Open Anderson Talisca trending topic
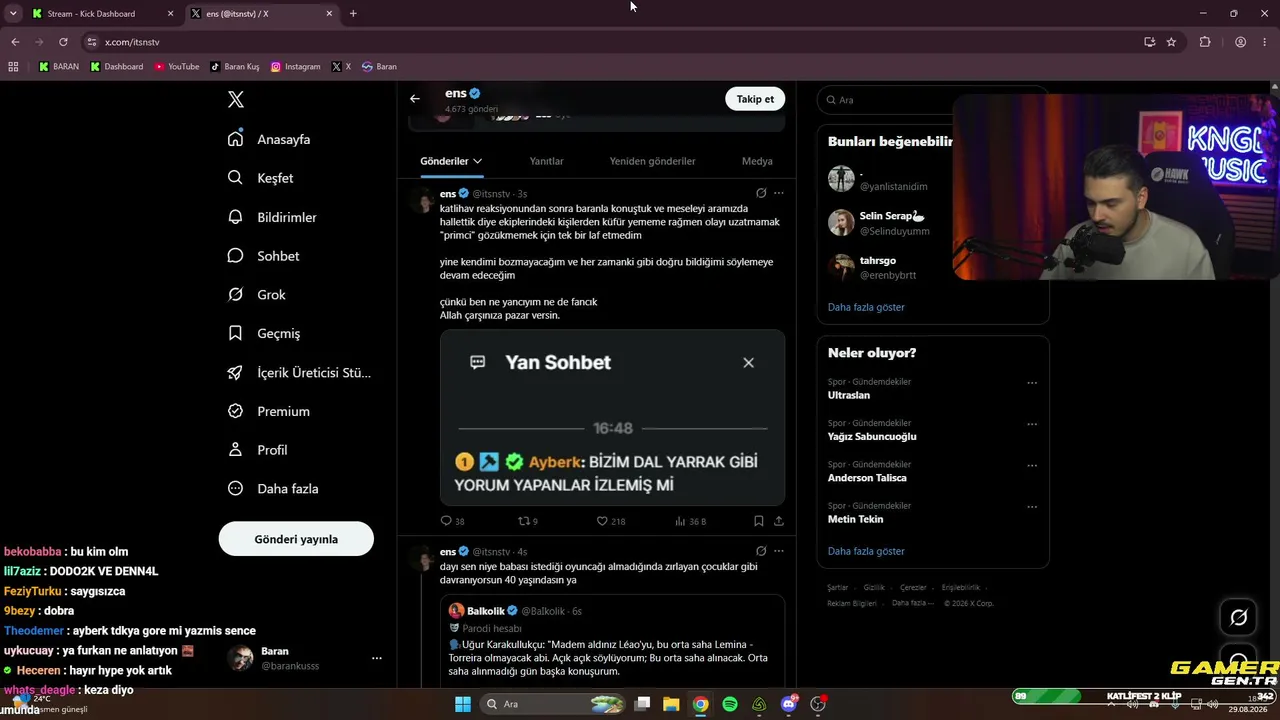The image size is (1280, 720). point(867,478)
